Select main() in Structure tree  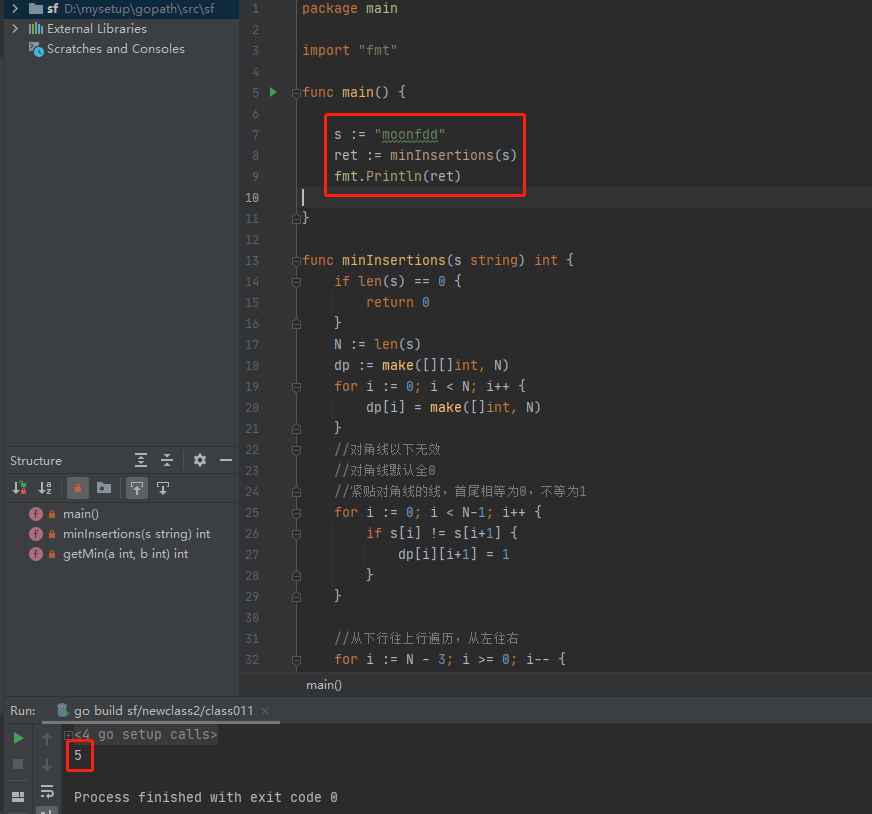81,514
